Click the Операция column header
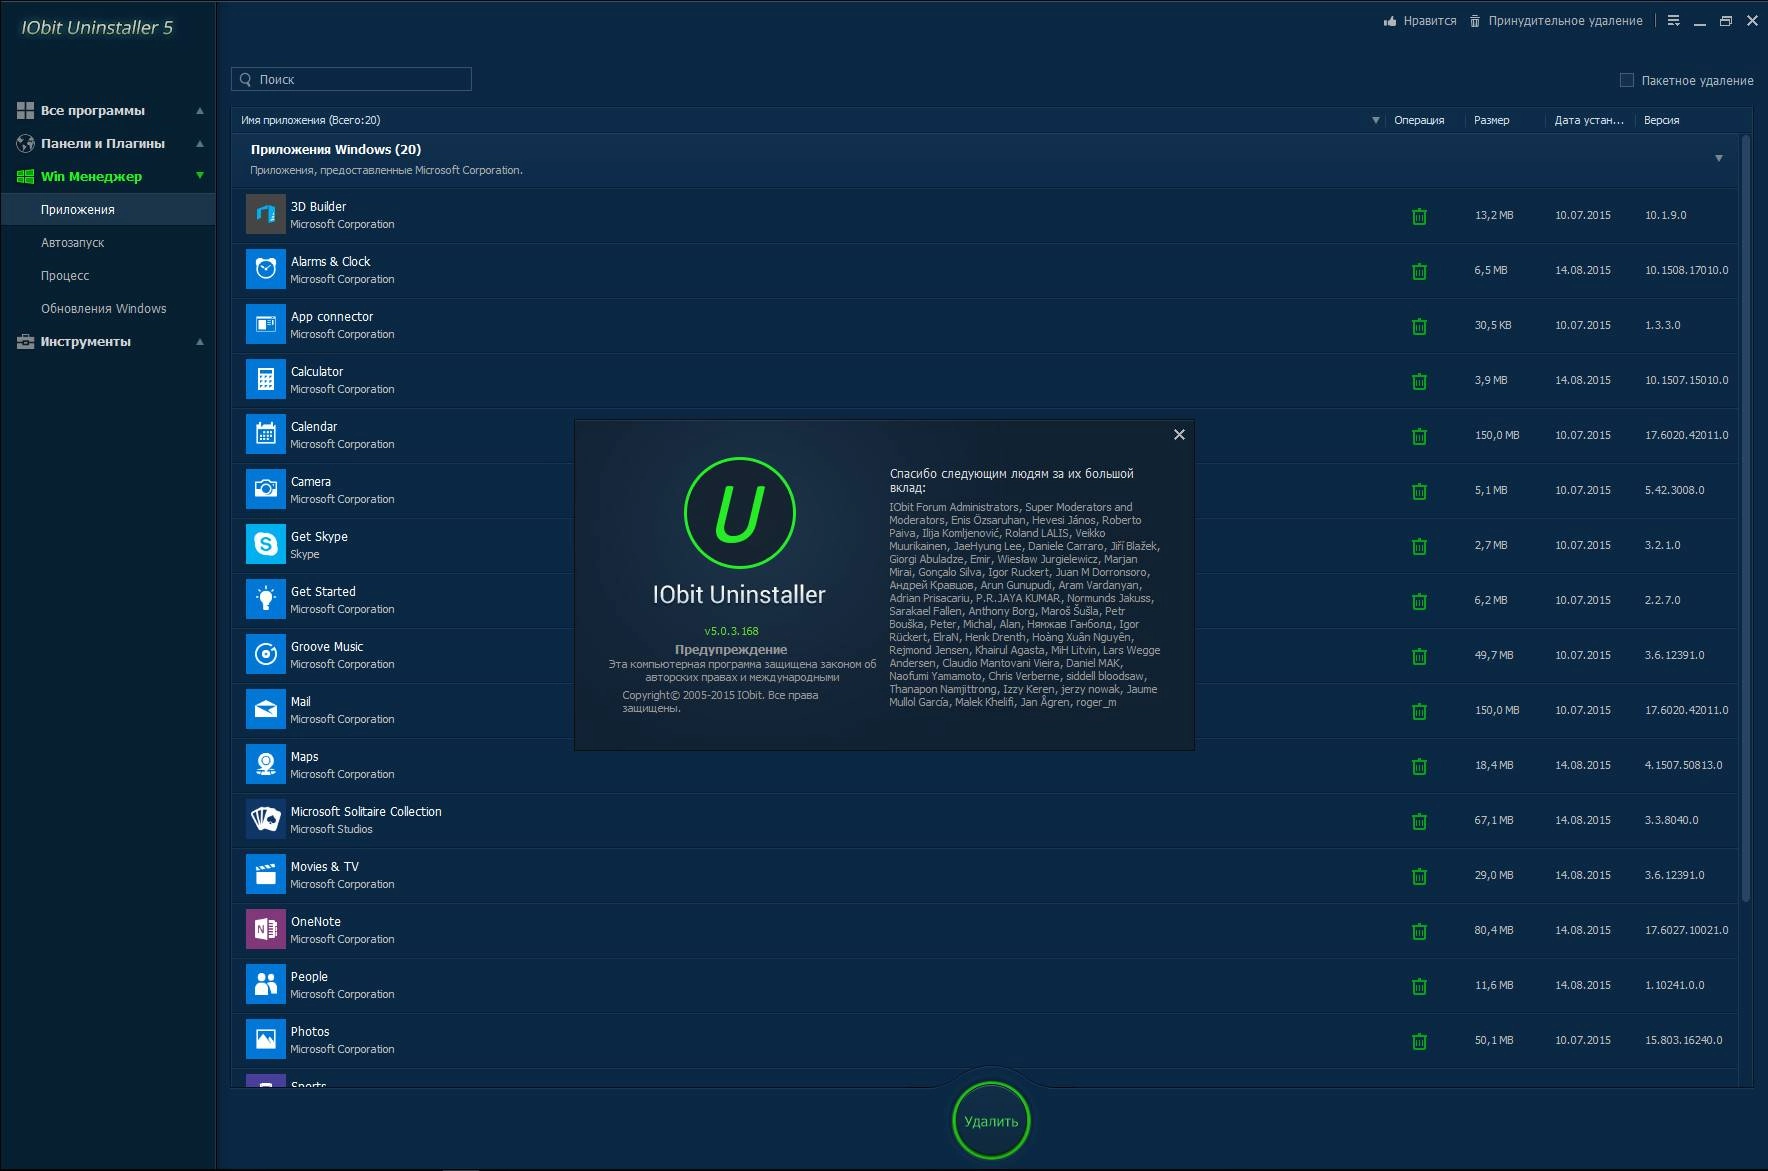This screenshot has width=1768, height=1171. (x=1419, y=120)
